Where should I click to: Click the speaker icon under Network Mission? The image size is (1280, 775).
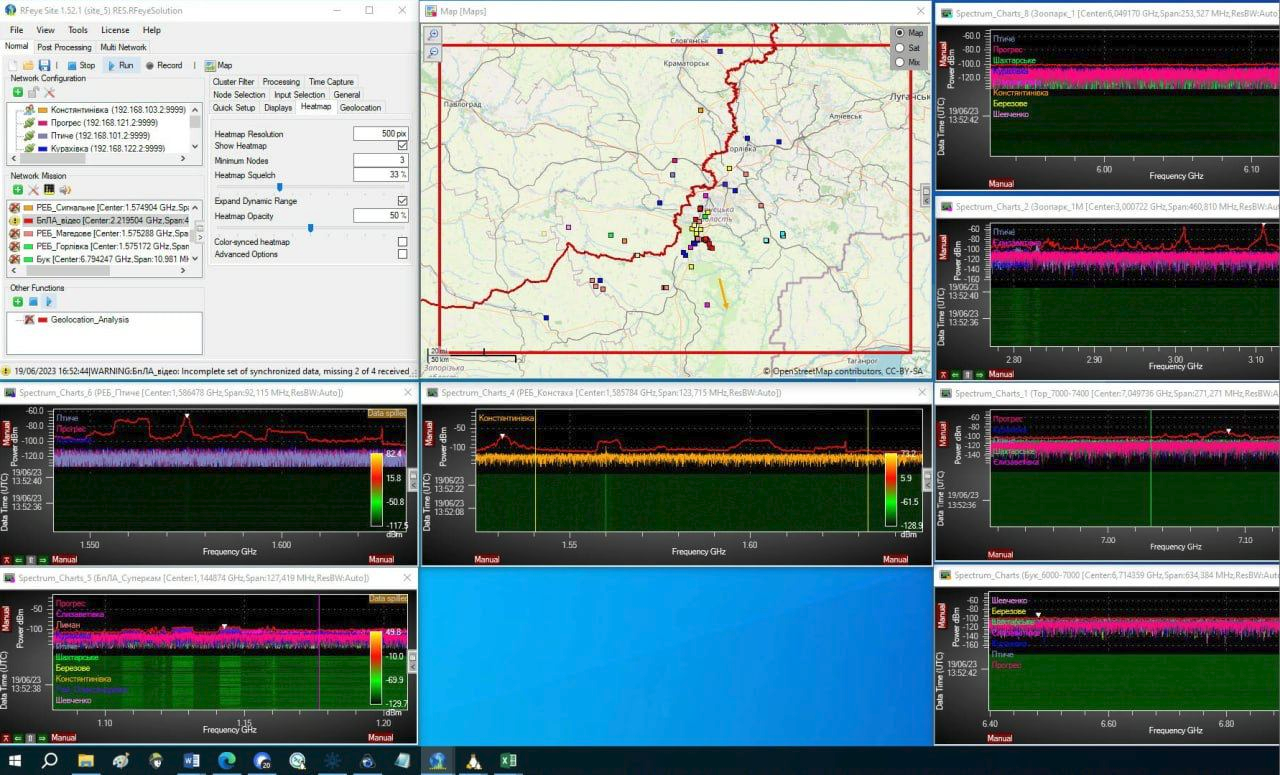[x=64, y=189]
